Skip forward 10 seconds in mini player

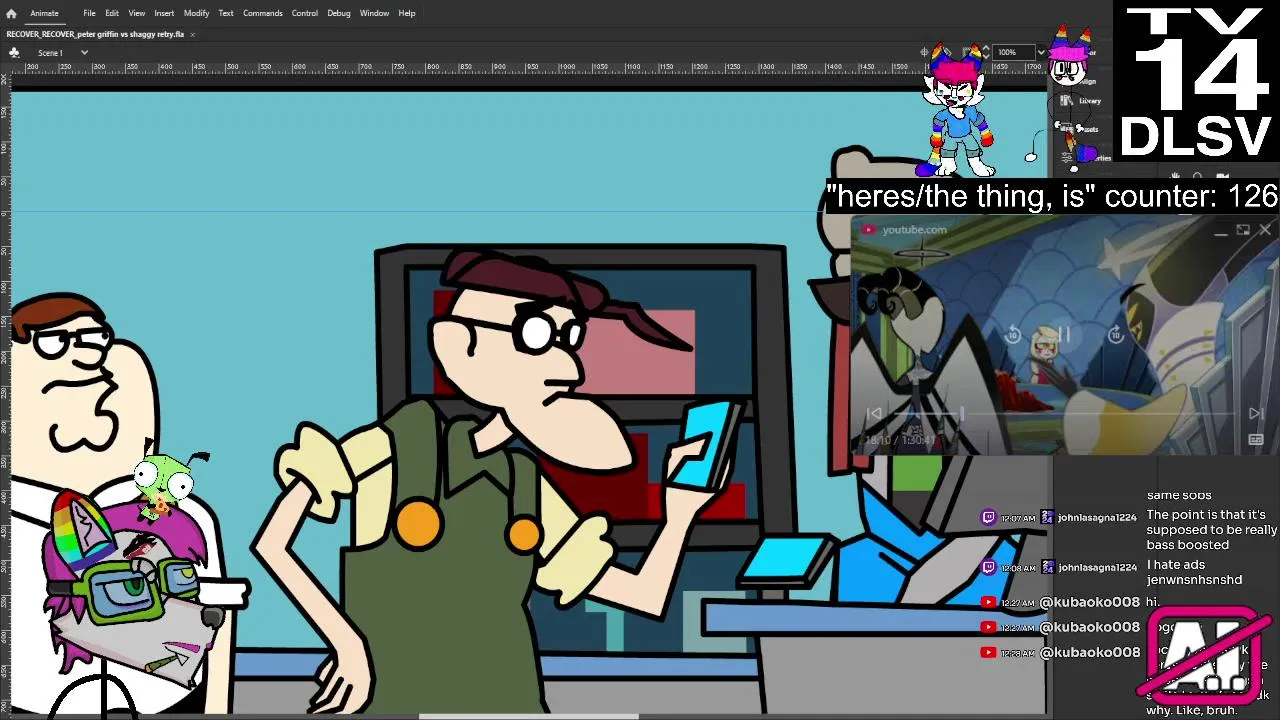tap(1116, 335)
